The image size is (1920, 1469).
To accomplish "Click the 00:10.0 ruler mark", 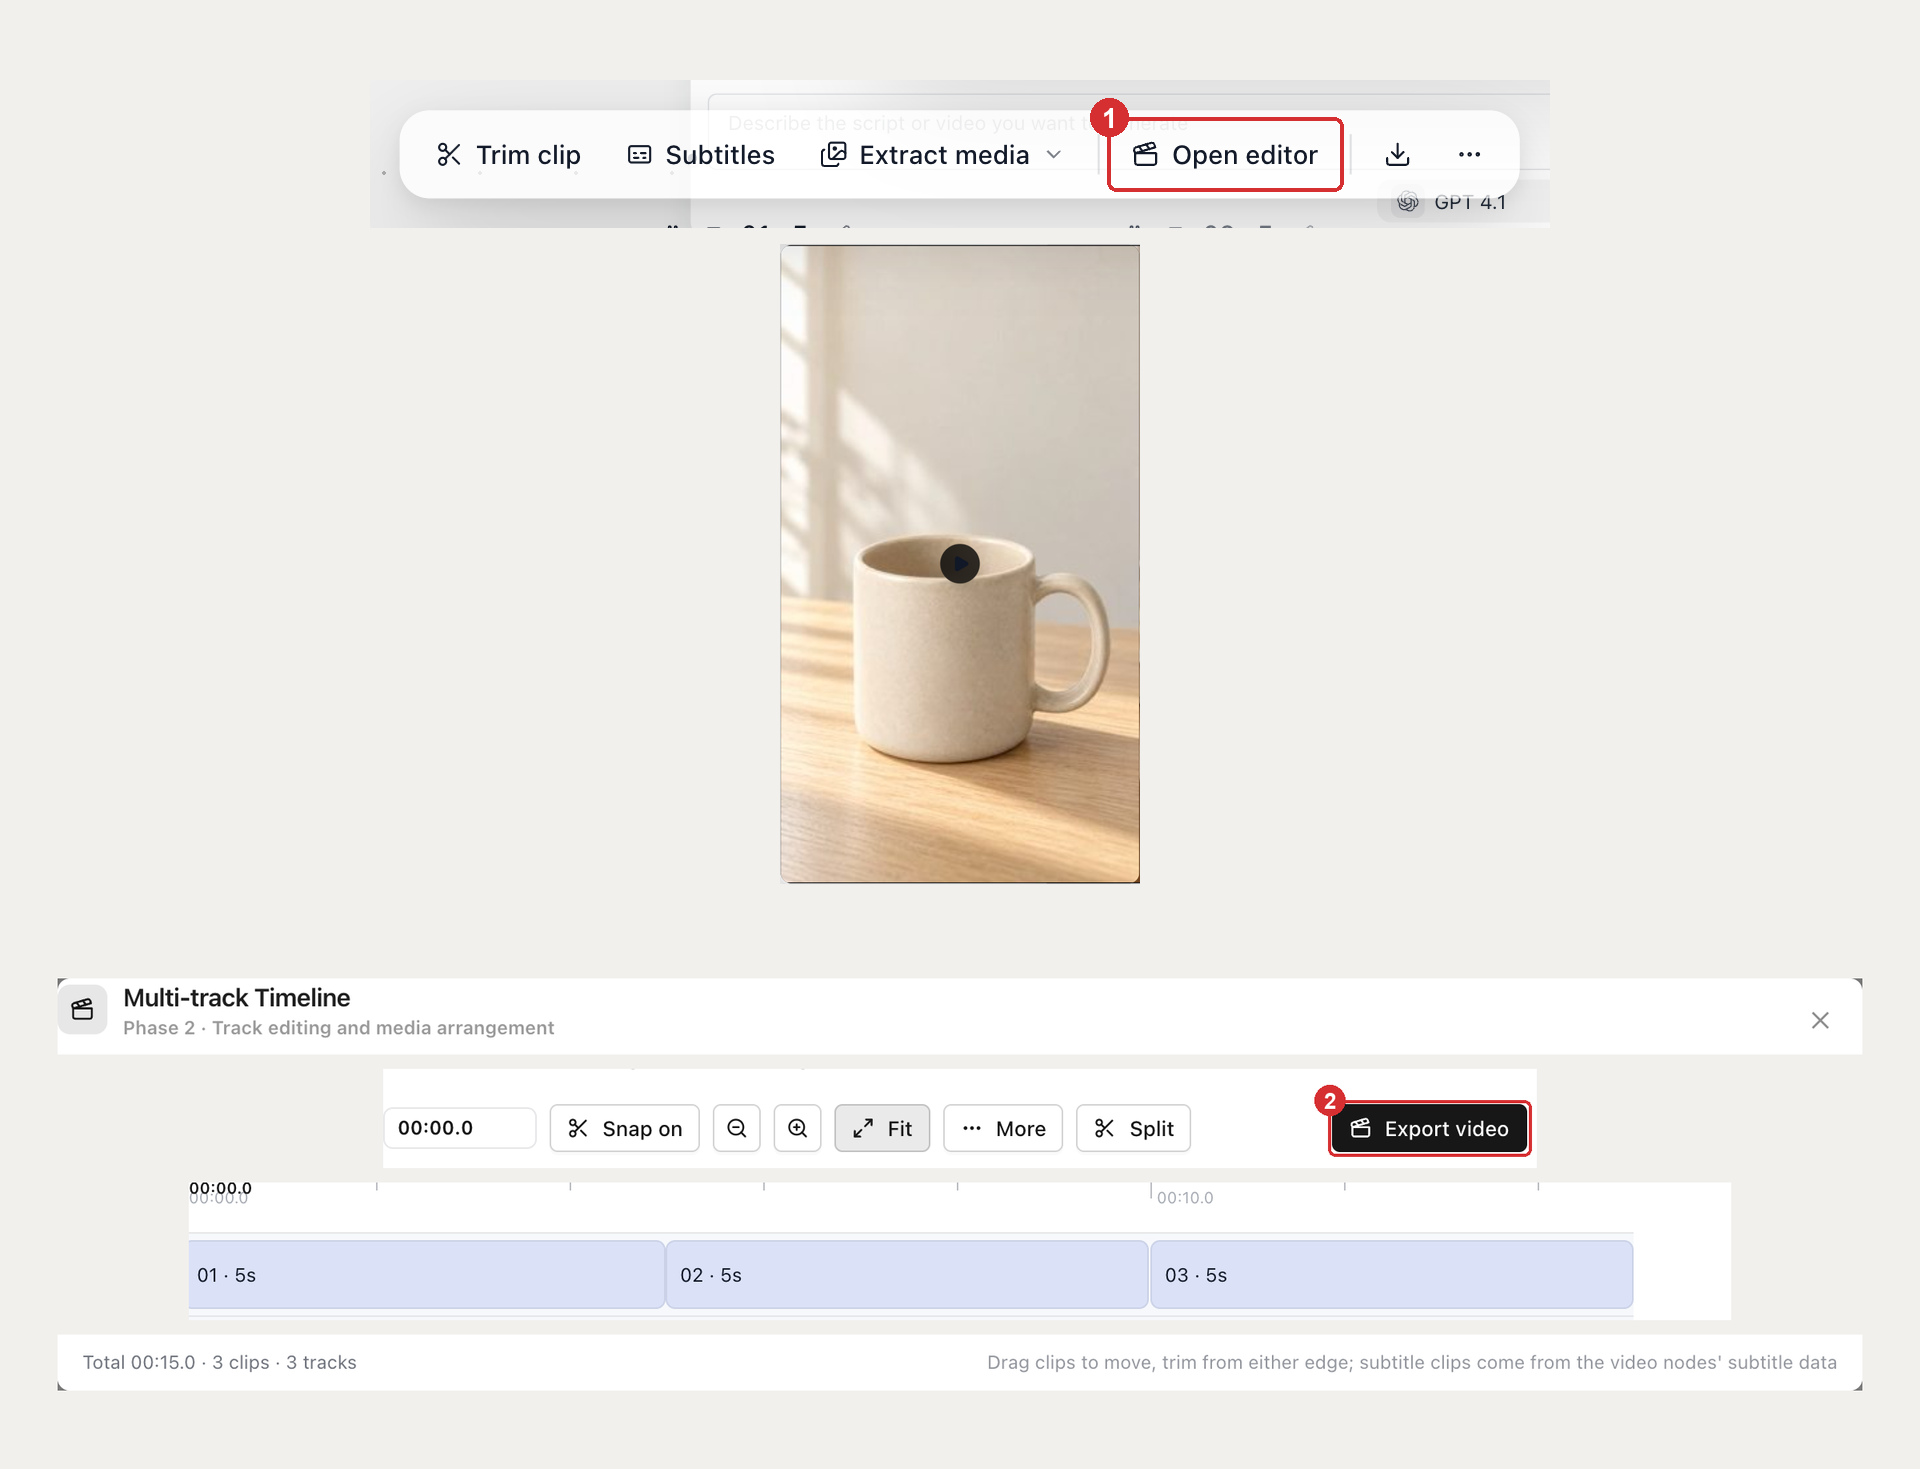I will click(x=1184, y=1198).
